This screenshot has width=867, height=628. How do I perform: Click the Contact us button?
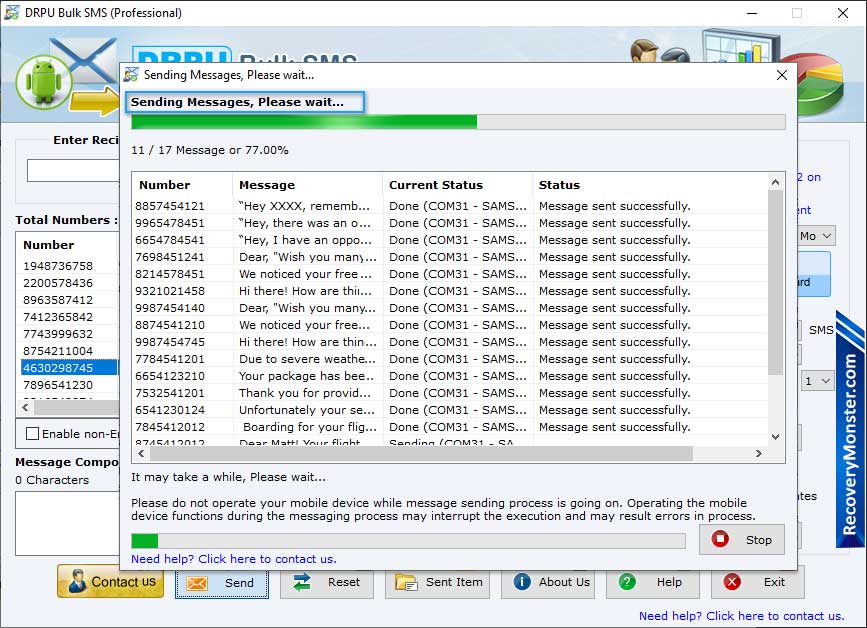[x=111, y=582]
